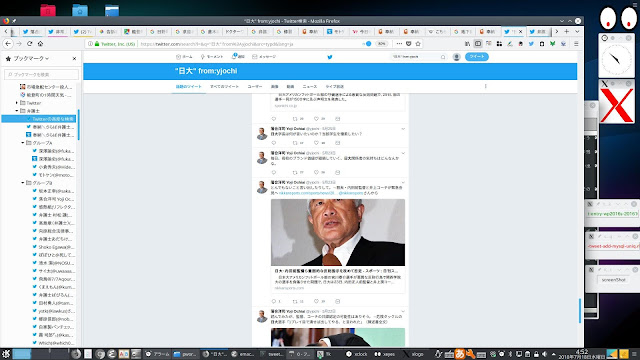This screenshot has width=640, height=360.
Task: Click the Twitter bird logo in header
Action: click(330, 57)
